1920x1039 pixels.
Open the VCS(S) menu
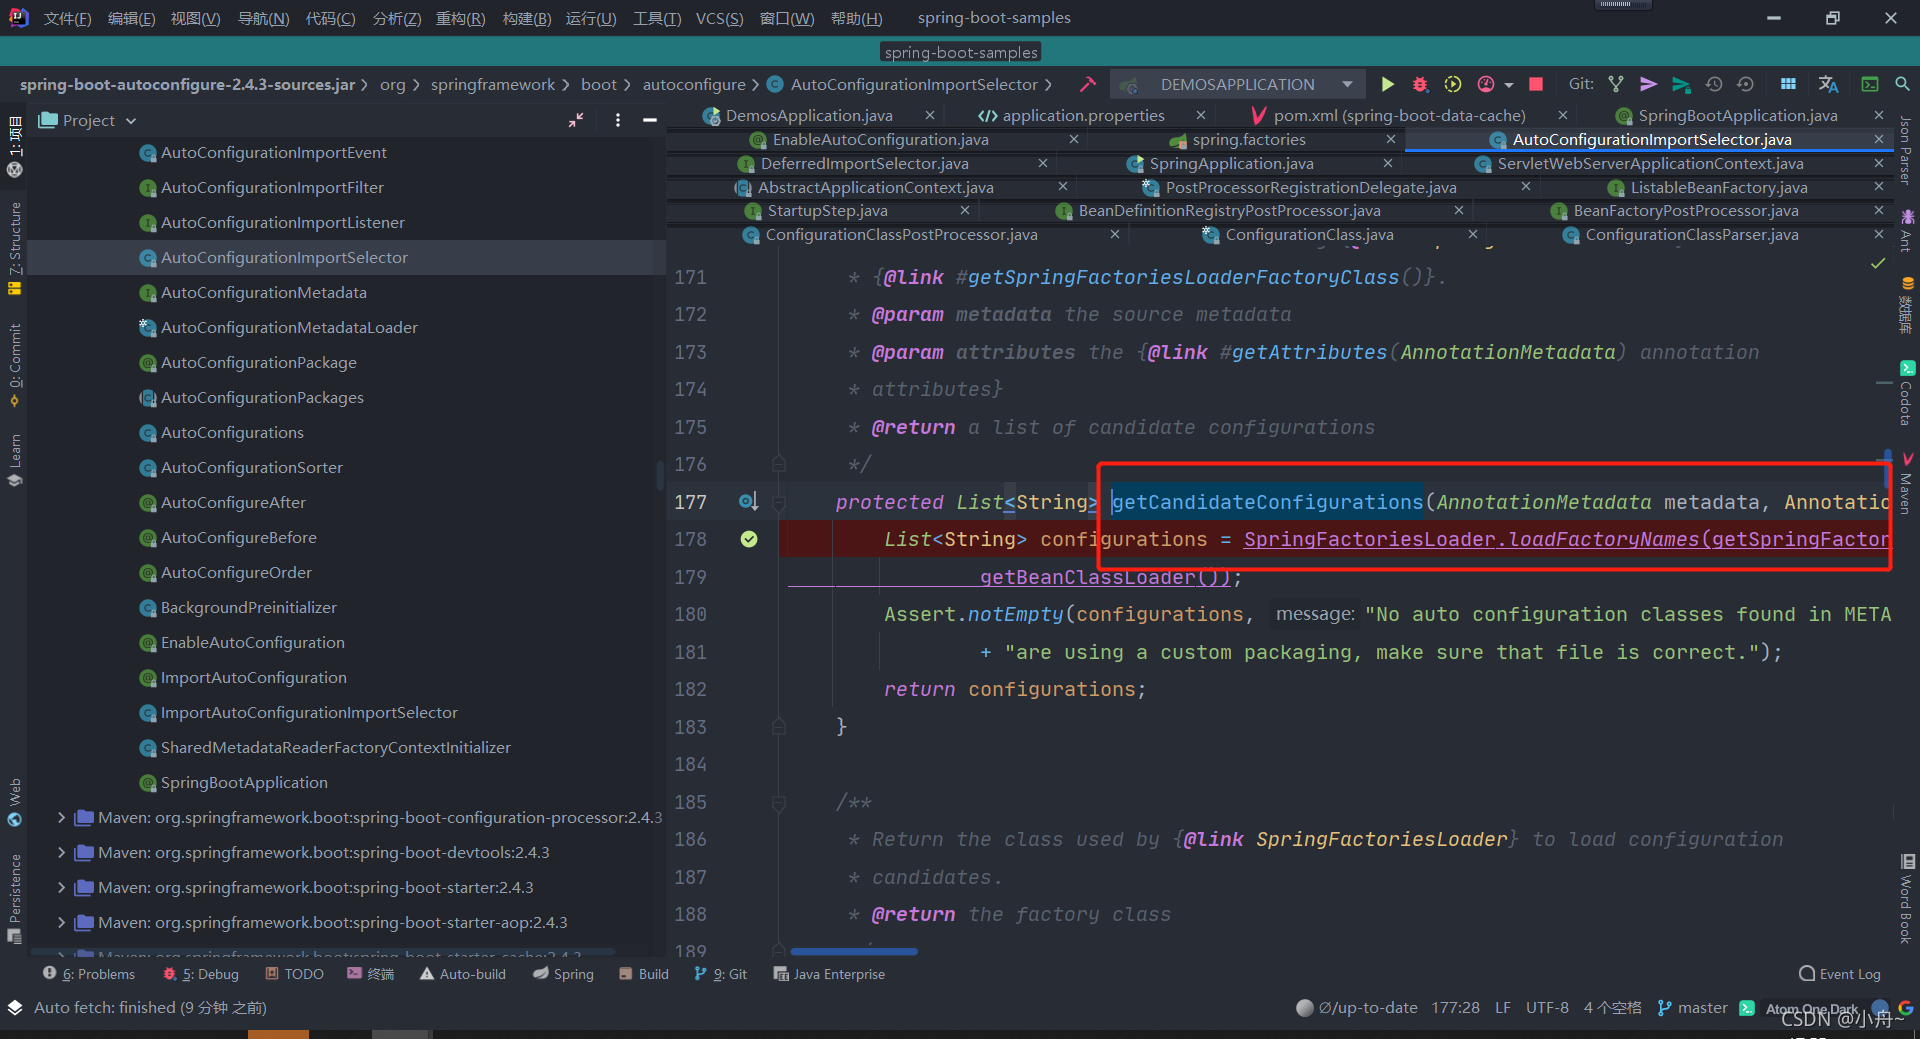719,18
